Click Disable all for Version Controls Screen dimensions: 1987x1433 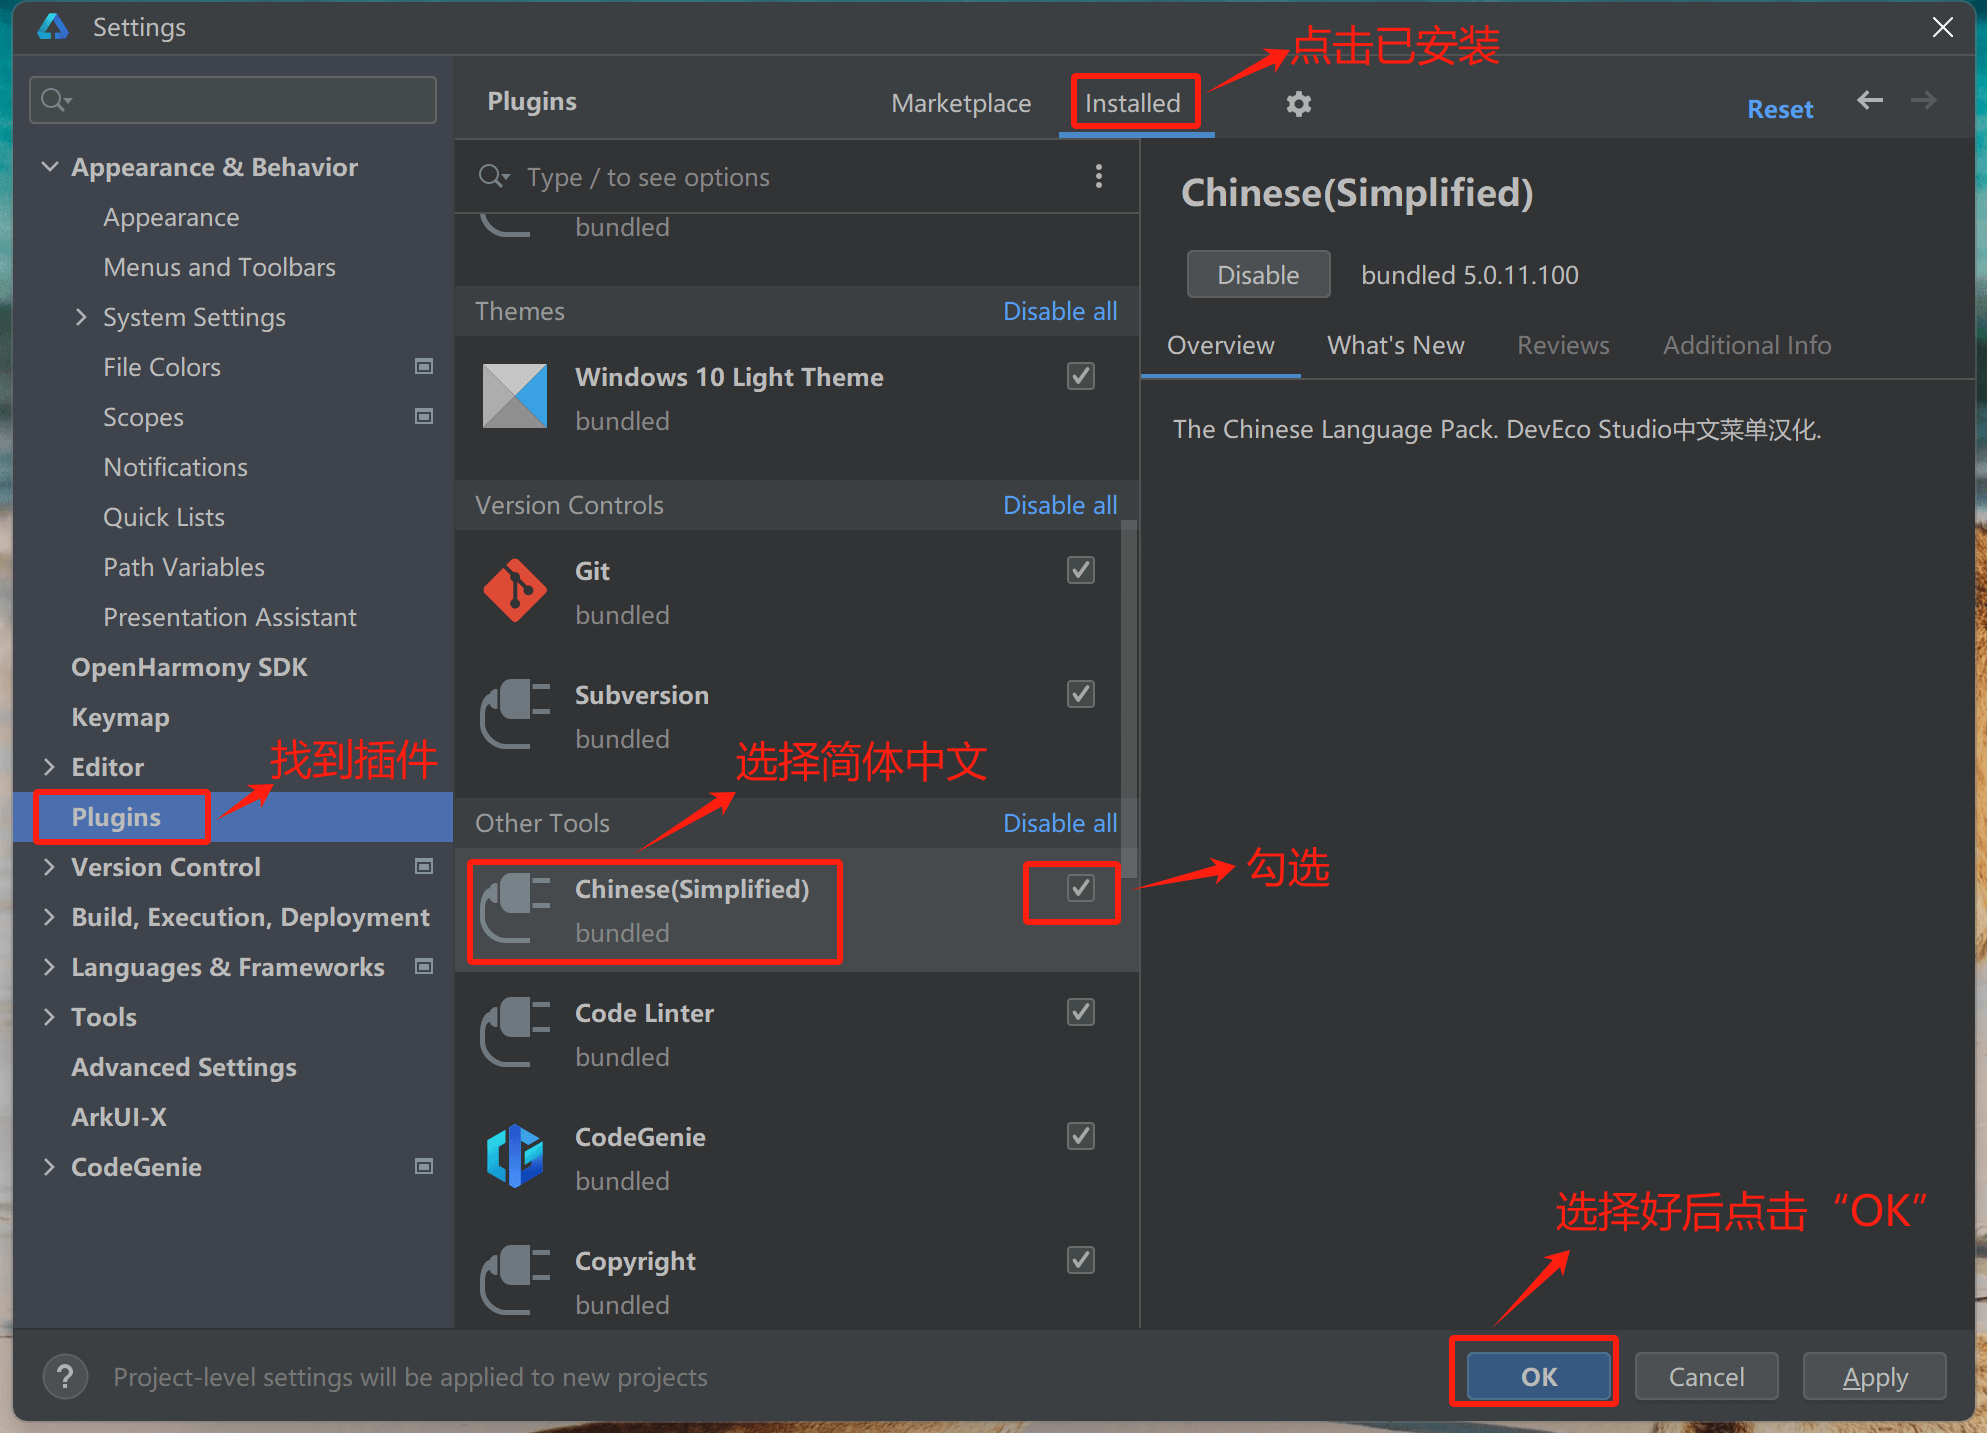[x=1059, y=505]
